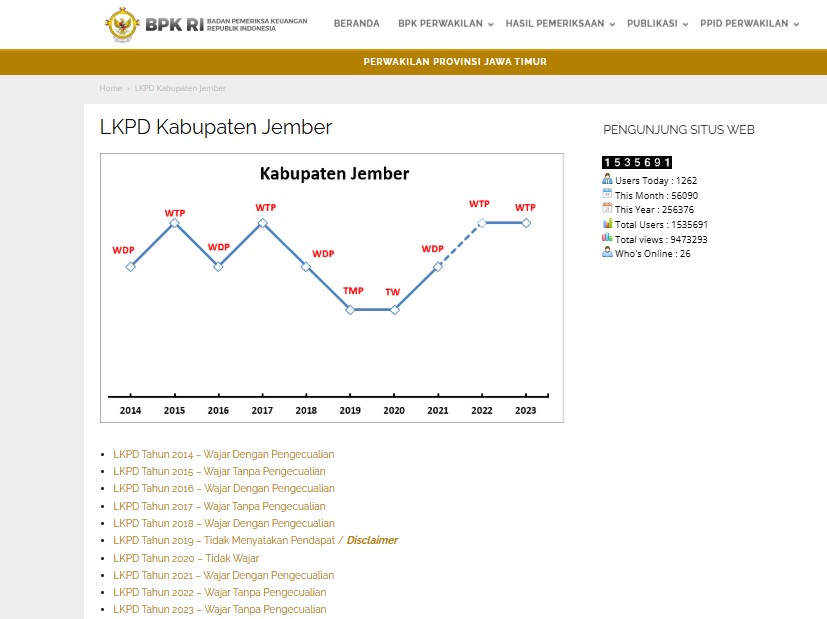This screenshot has height=619, width=827.
Task: Open LKPD Tahun 2018 Wajar Dengan Pengecualian
Action: pos(224,523)
